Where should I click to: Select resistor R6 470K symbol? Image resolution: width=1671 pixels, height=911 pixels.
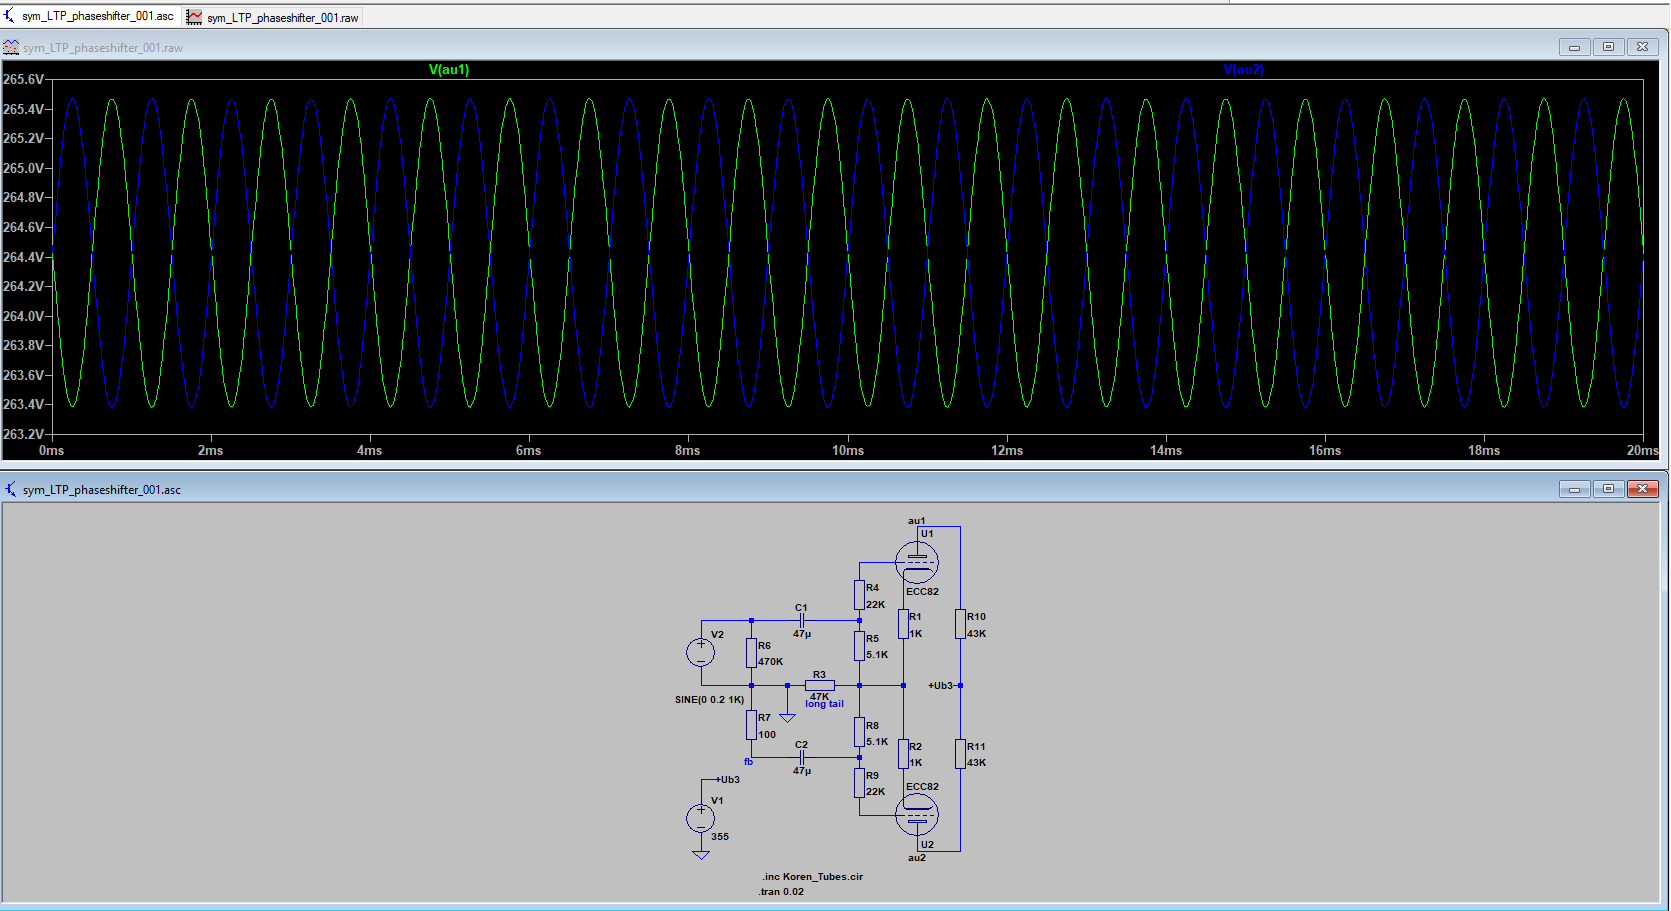point(751,653)
